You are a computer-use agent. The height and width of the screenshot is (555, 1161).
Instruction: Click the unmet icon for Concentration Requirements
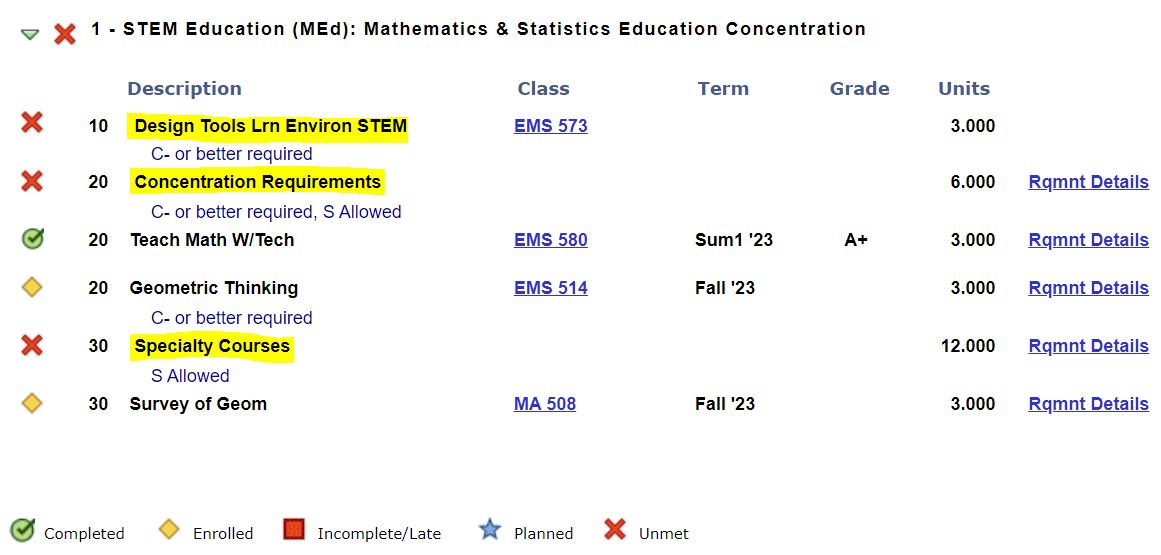coord(32,181)
